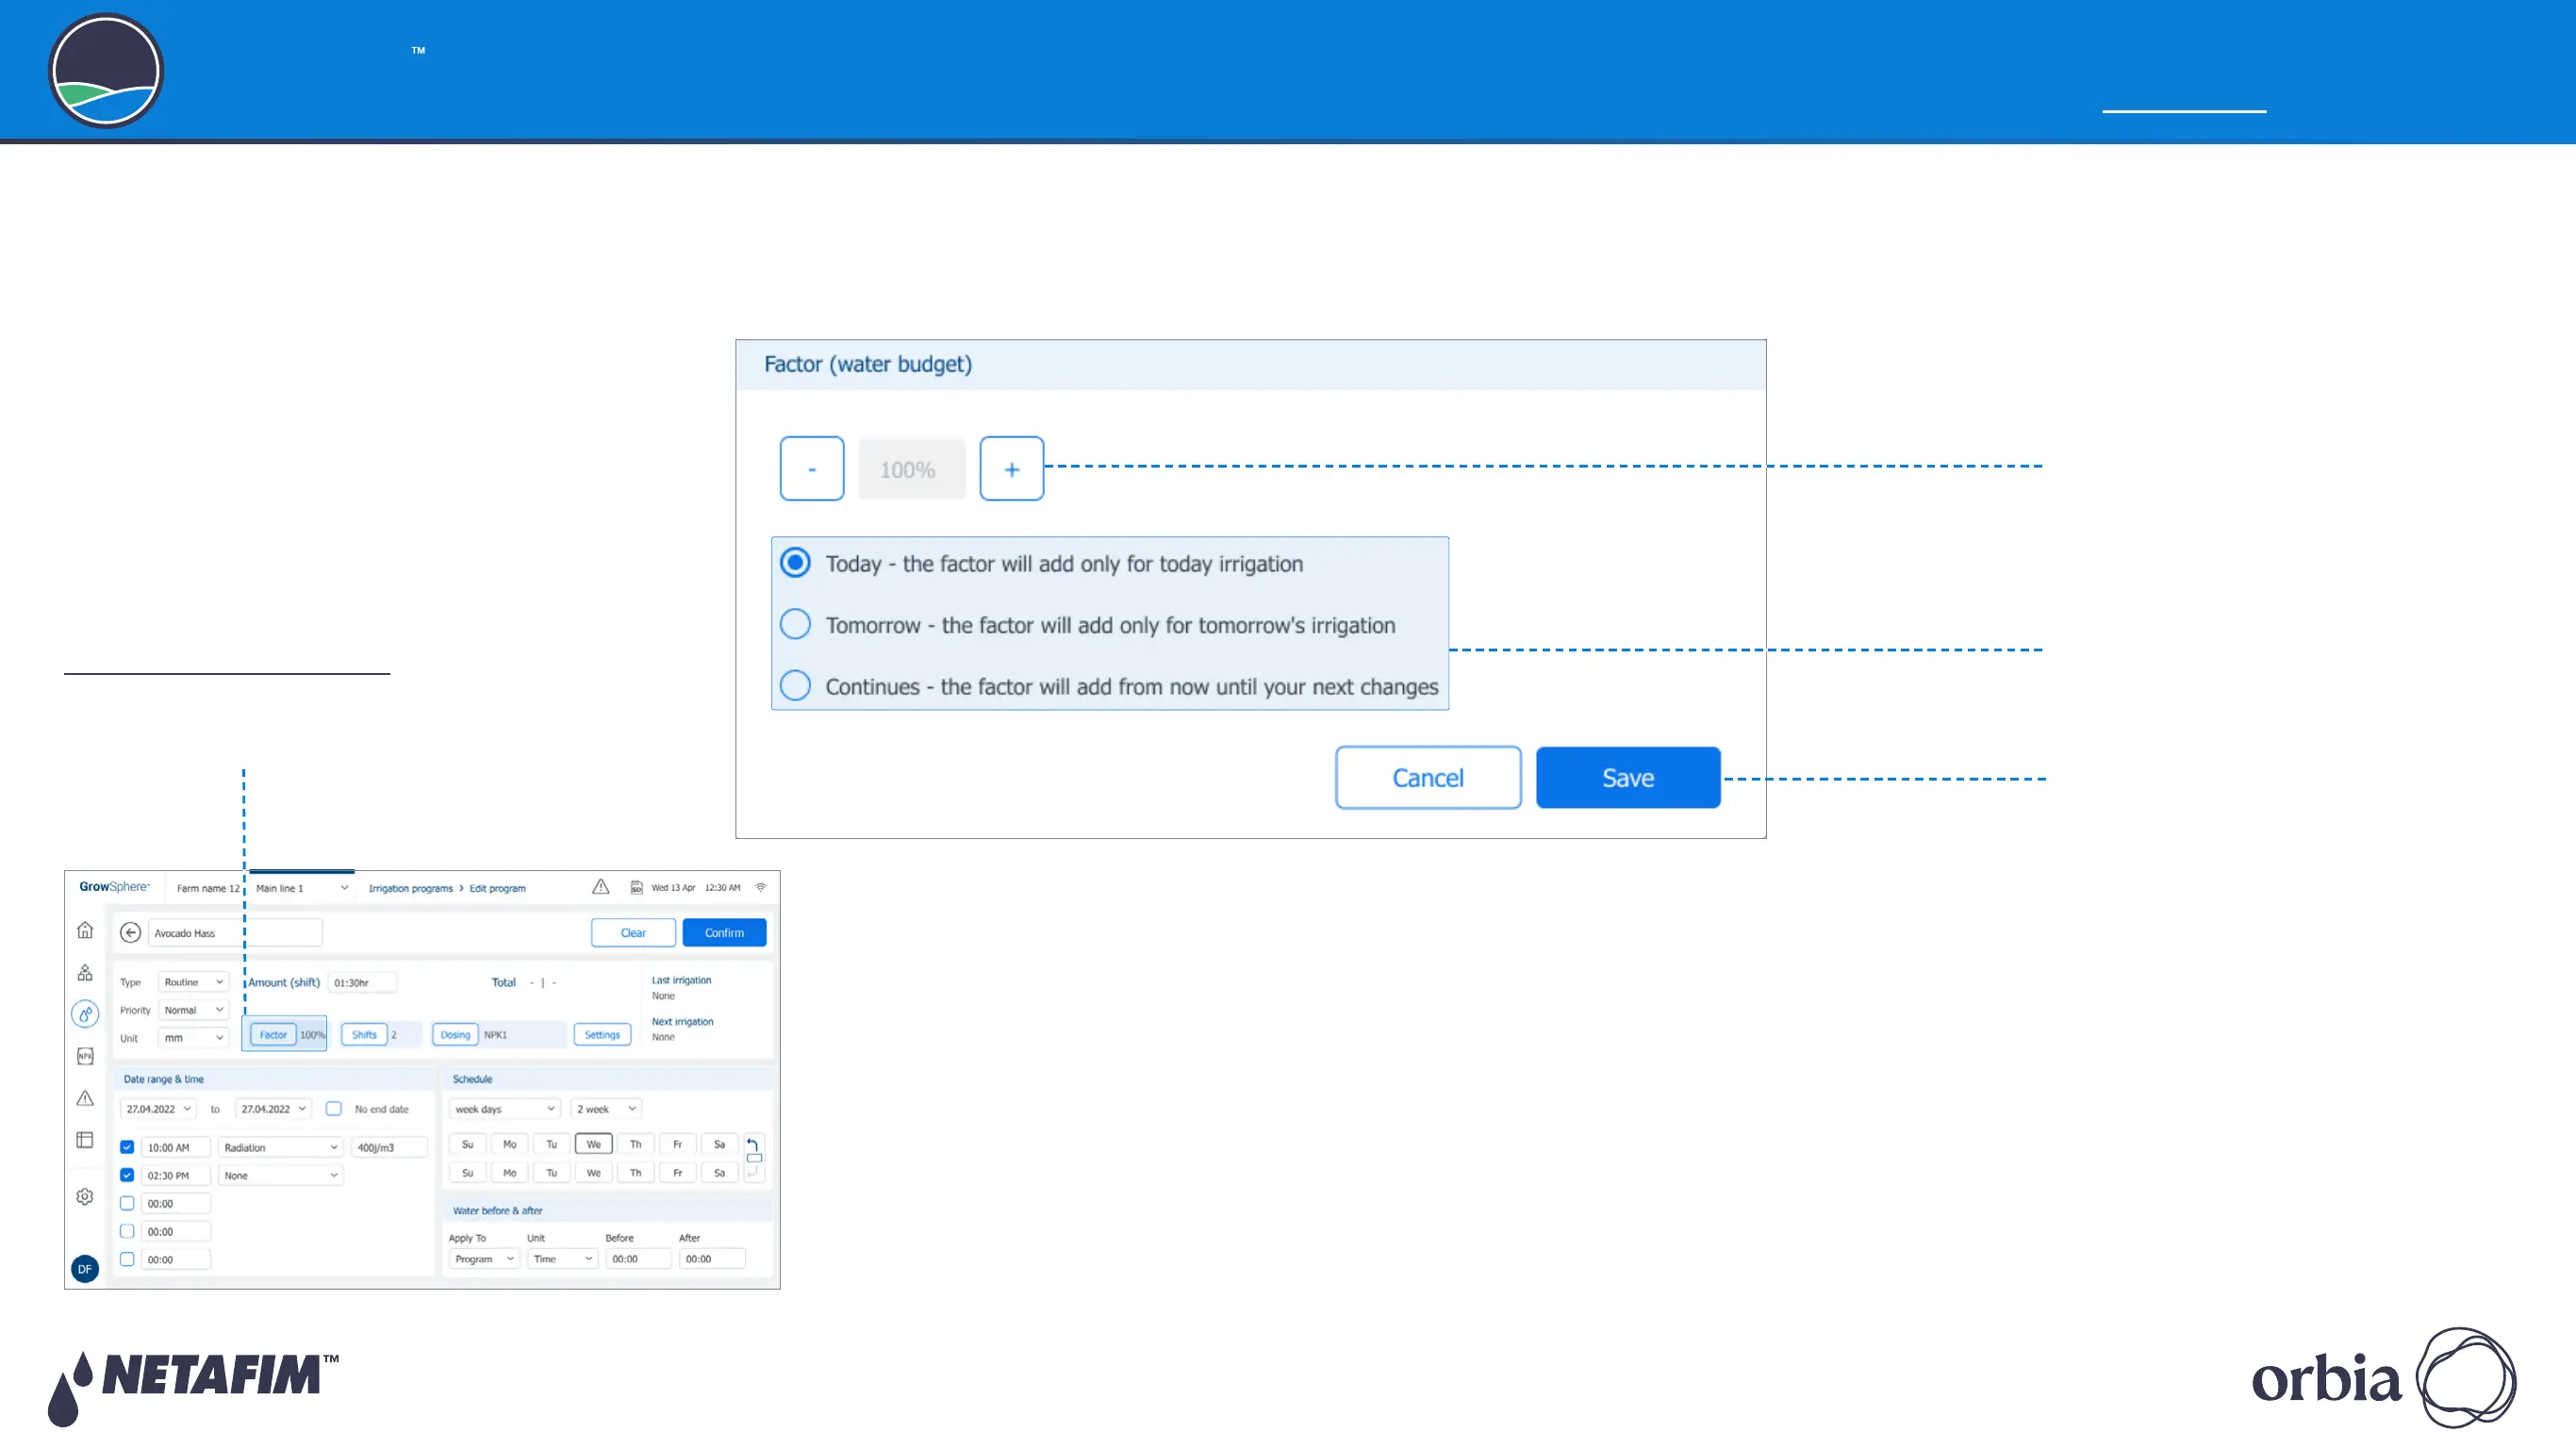The image size is (2576, 1448).
Task: Open the Type Routine dropdown
Action: click(194, 982)
